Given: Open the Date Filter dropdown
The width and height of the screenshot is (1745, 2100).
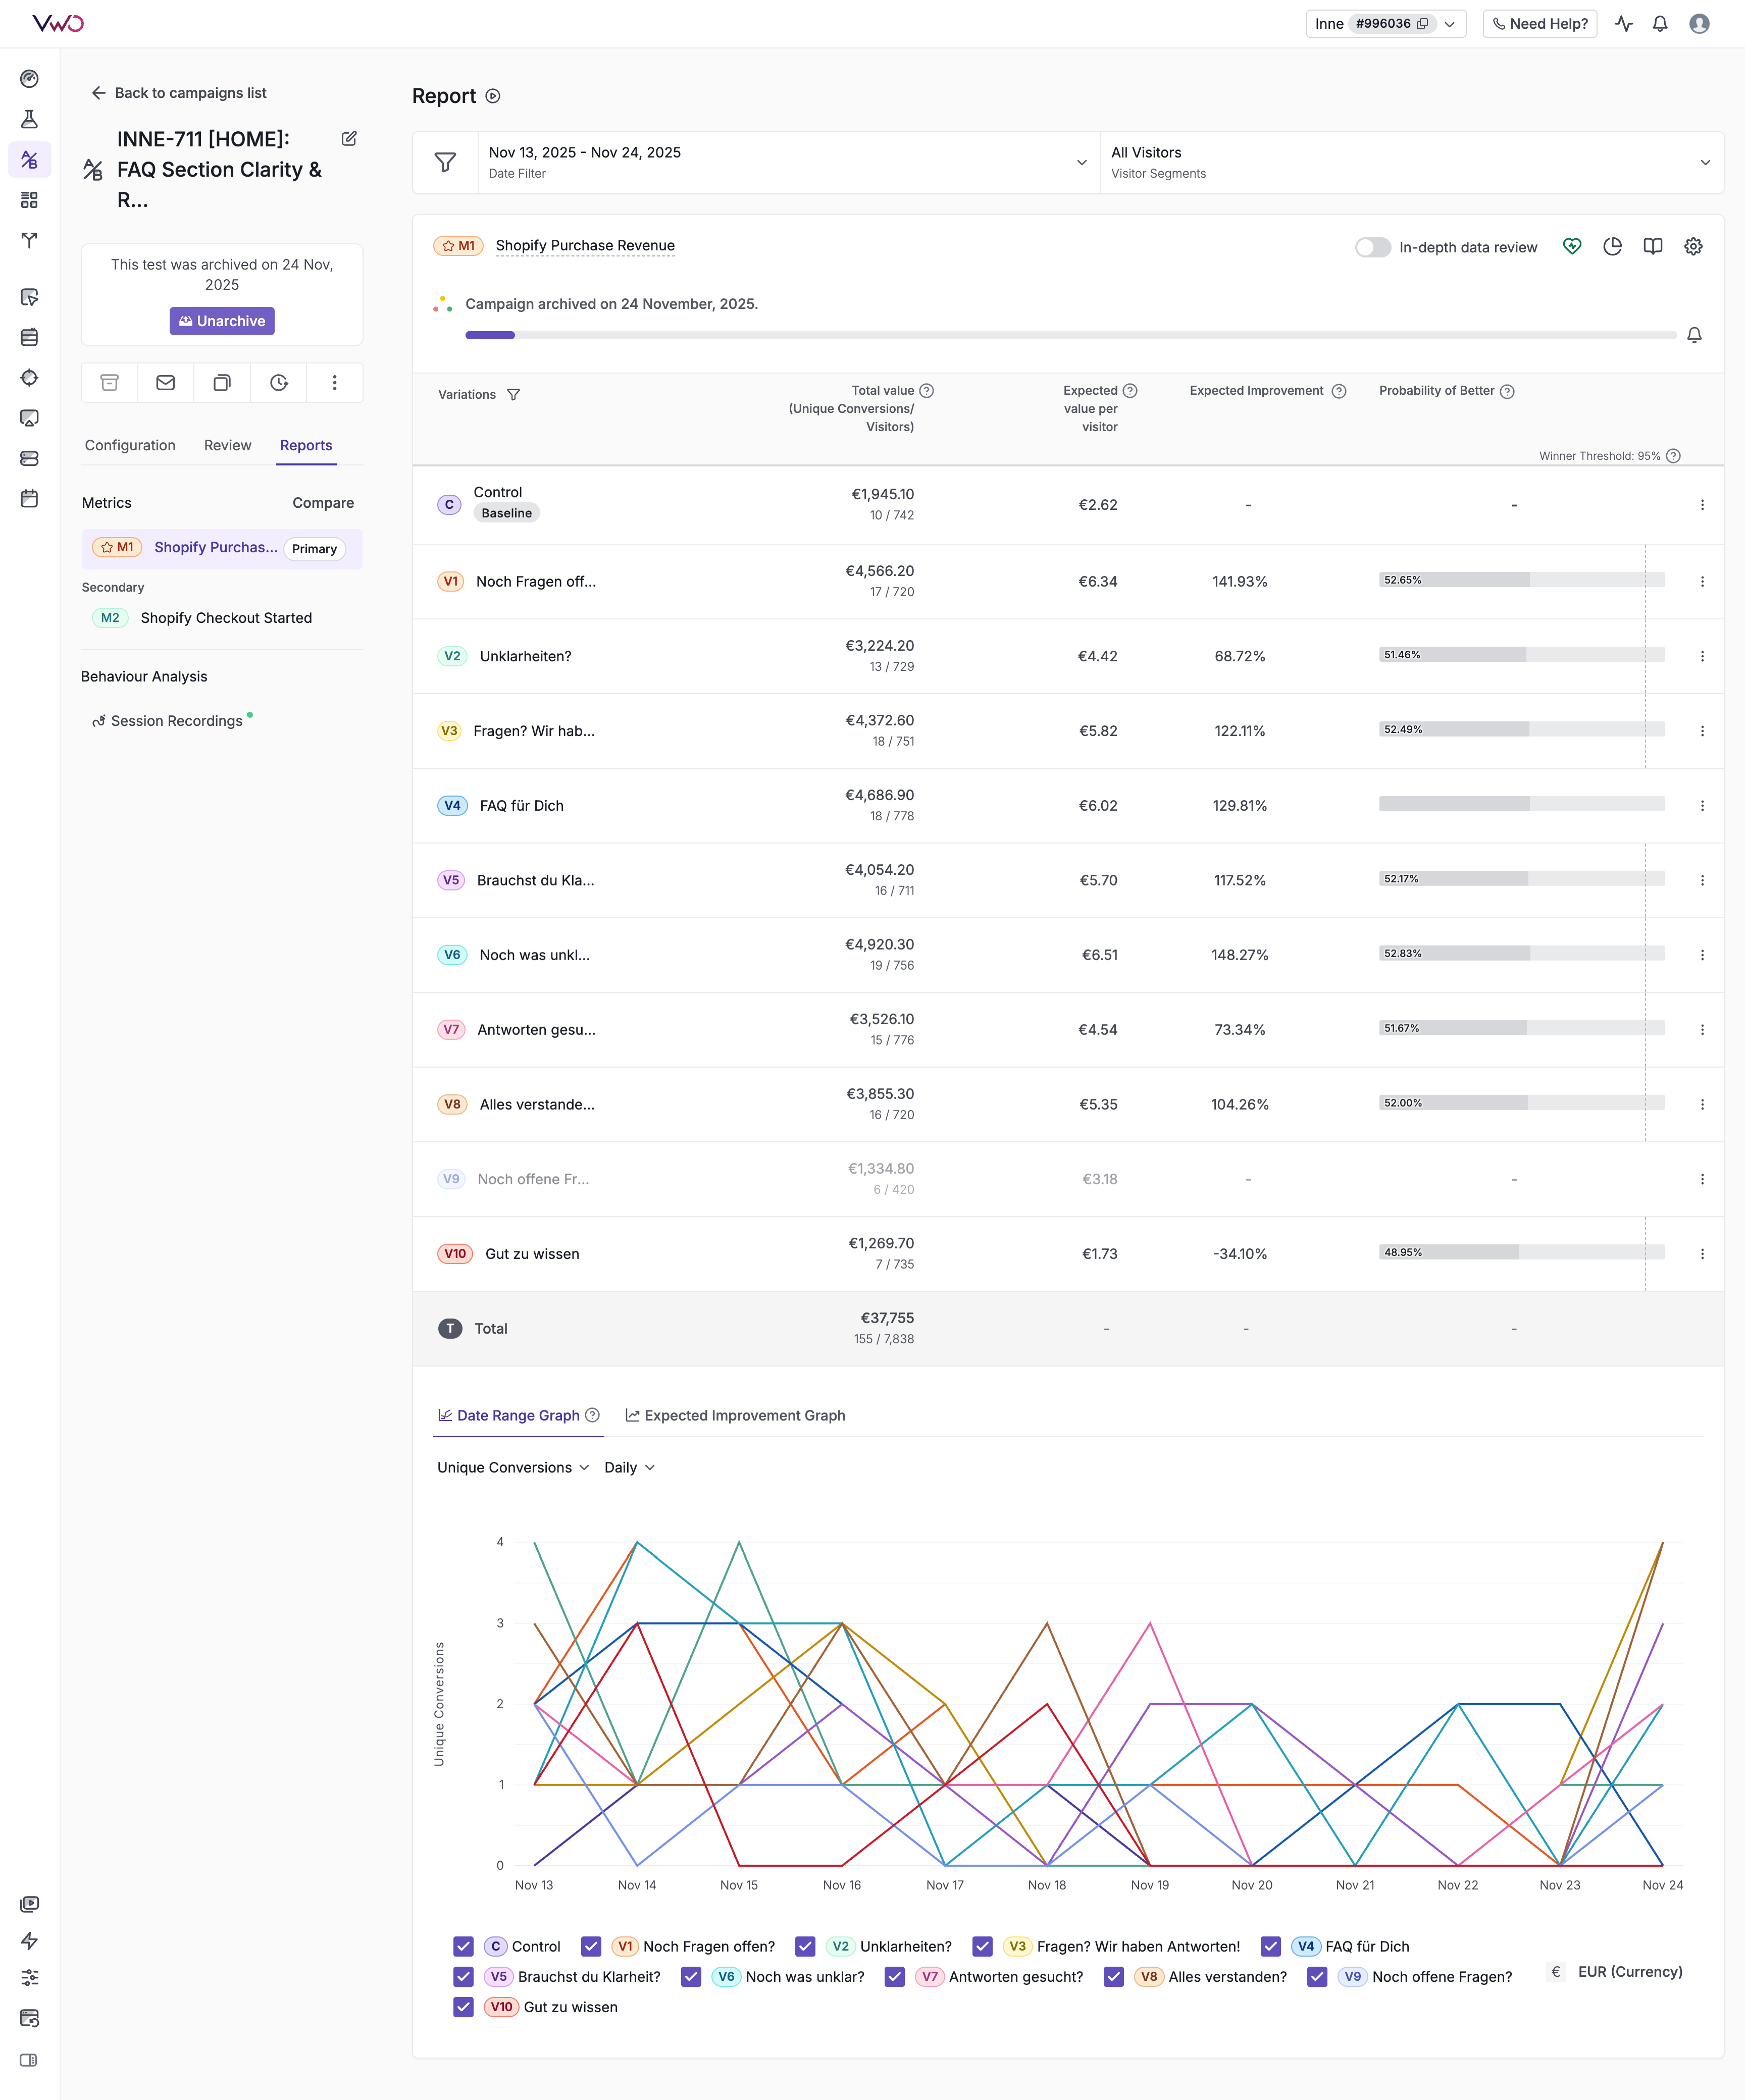Looking at the screenshot, I should (x=787, y=162).
